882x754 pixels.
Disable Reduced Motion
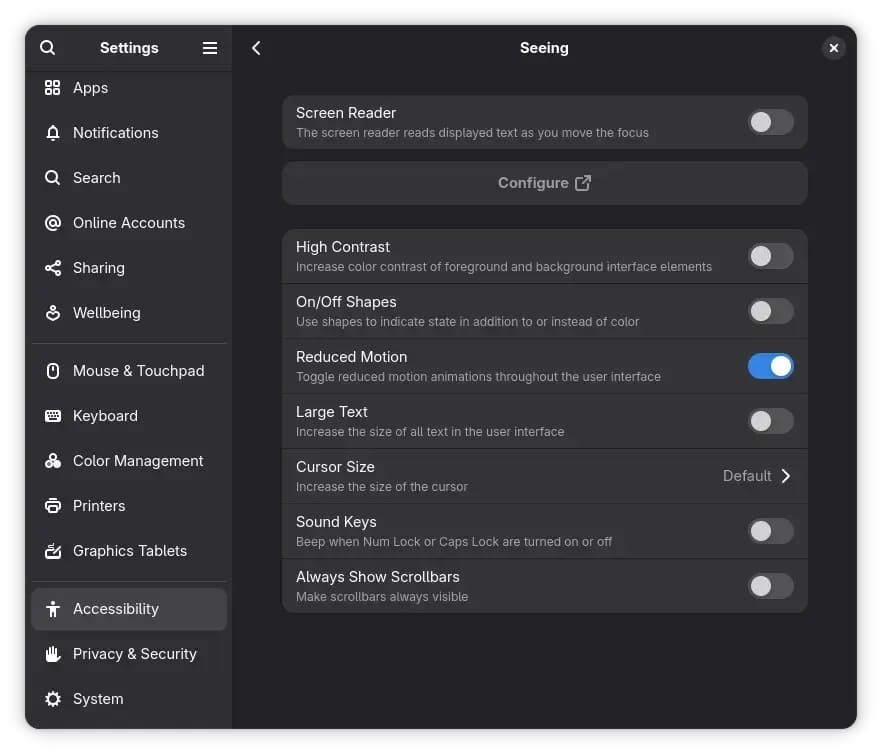click(770, 366)
